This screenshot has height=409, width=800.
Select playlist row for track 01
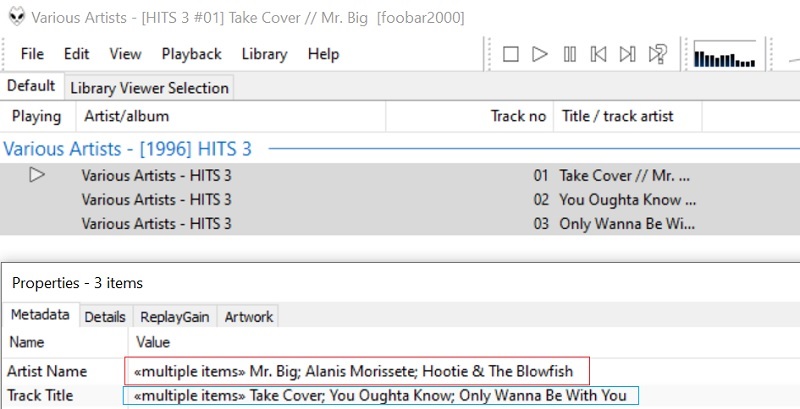click(x=400, y=175)
